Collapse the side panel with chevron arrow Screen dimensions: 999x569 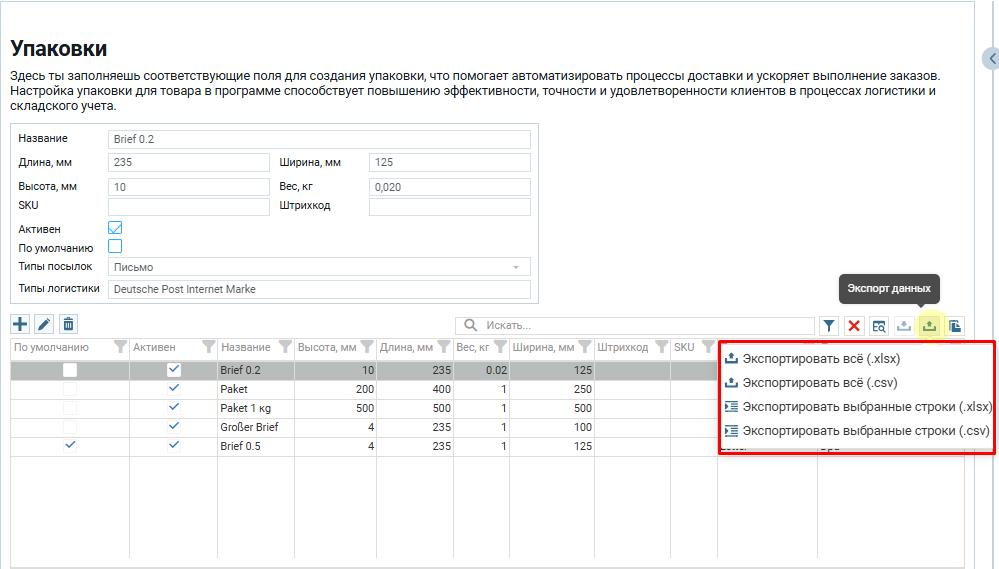tap(991, 59)
